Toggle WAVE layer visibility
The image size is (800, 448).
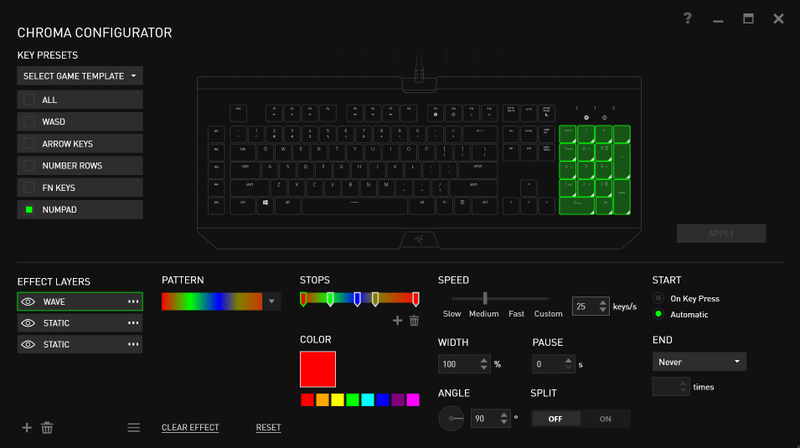point(28,302)
